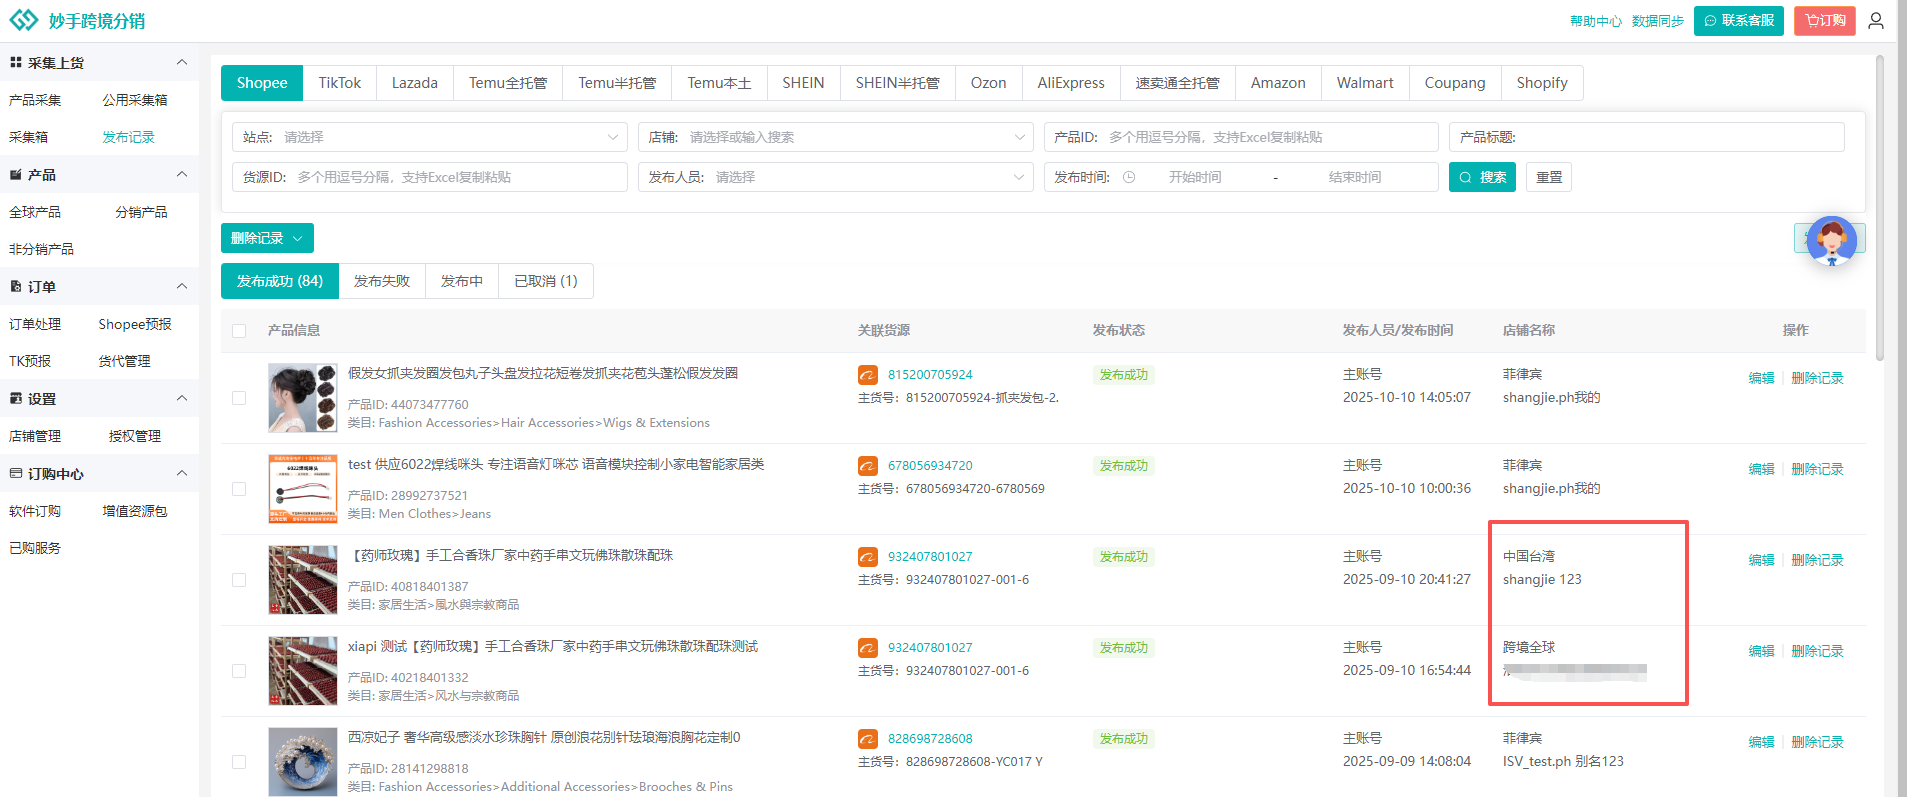The image size is (1907, 797).
Task: Open the 站点 site dropdown
Action: pos(429,137)
